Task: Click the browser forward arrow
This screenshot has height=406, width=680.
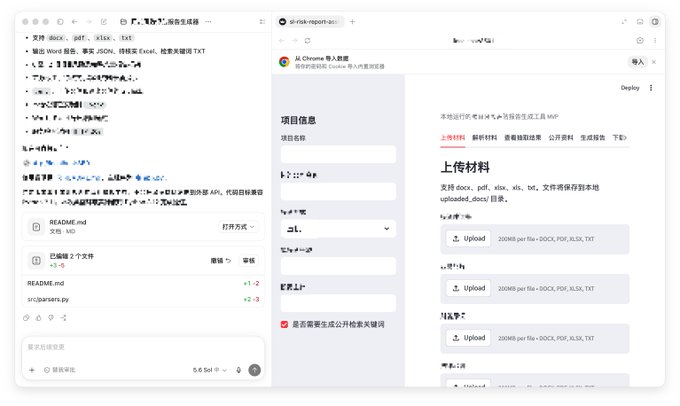Action: tap(295, 40)
